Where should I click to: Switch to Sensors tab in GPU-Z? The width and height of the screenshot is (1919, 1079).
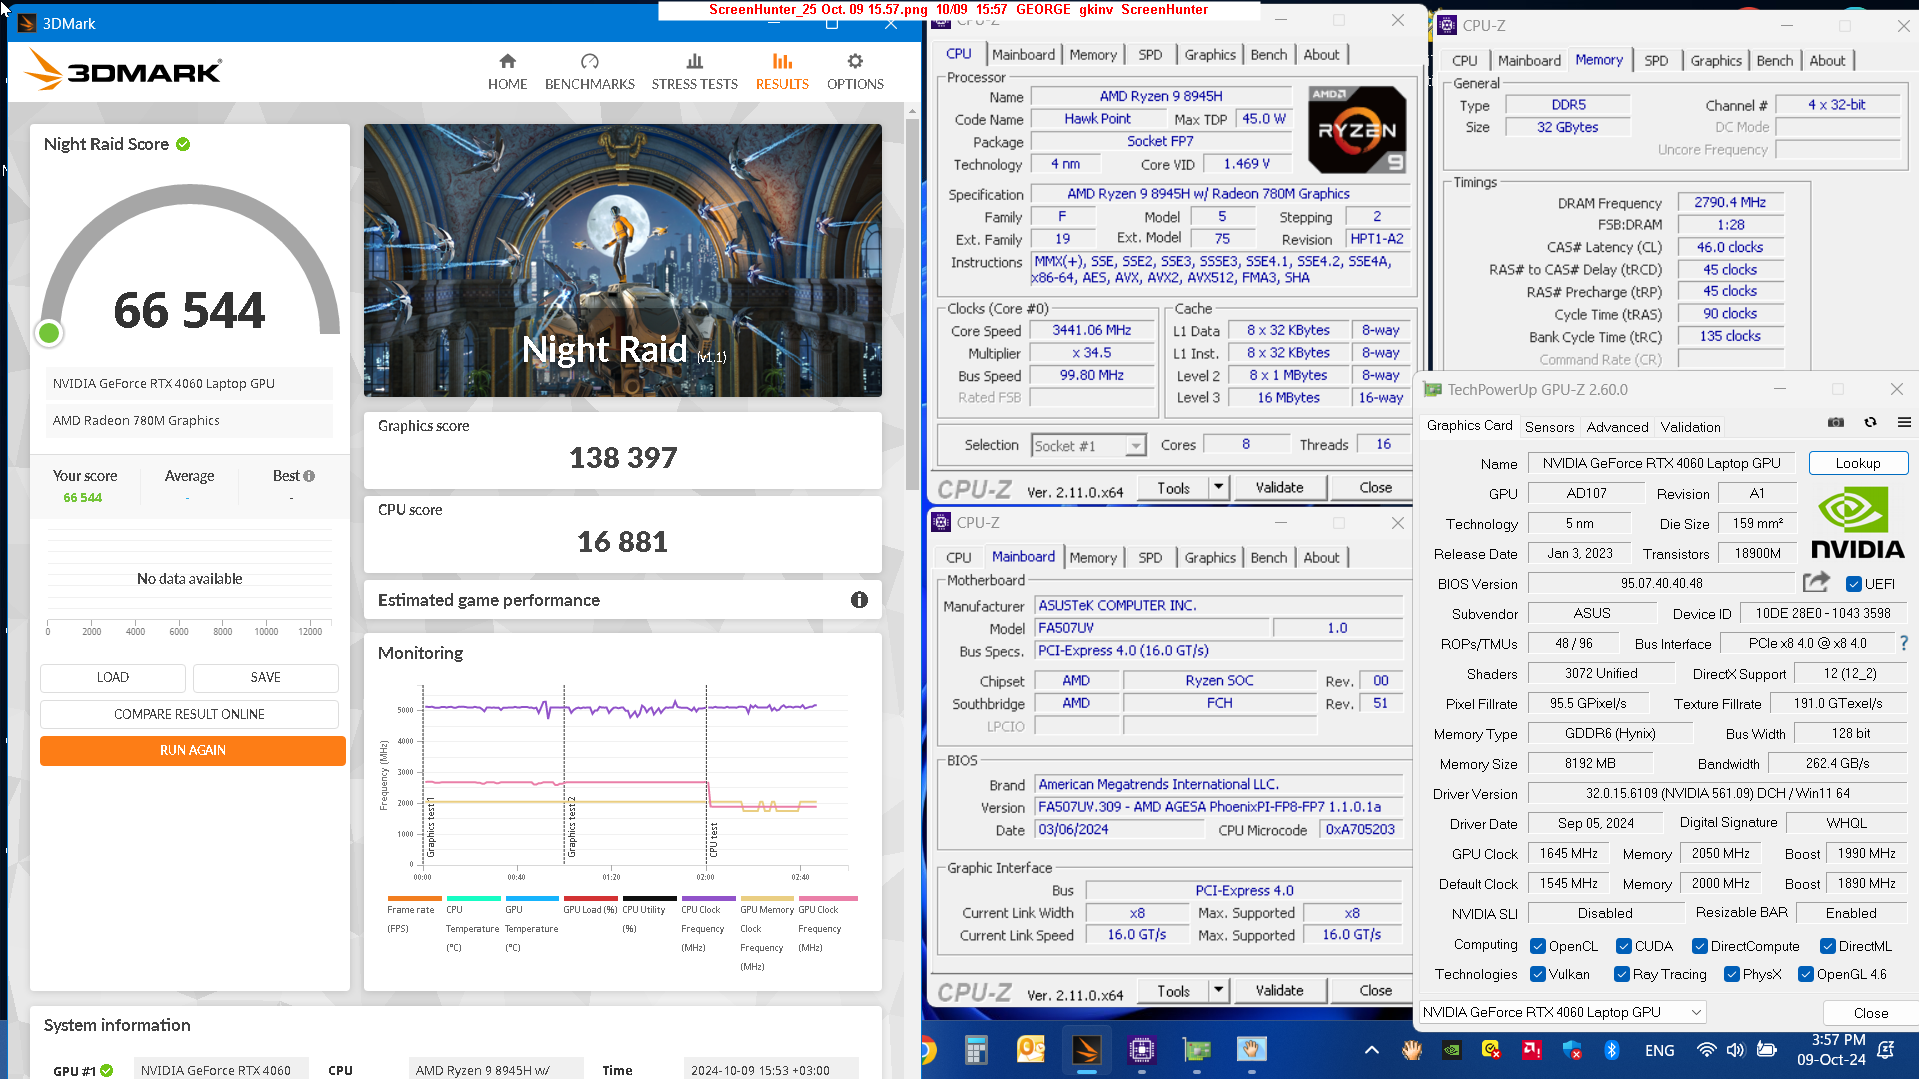tap(1549, 427)
